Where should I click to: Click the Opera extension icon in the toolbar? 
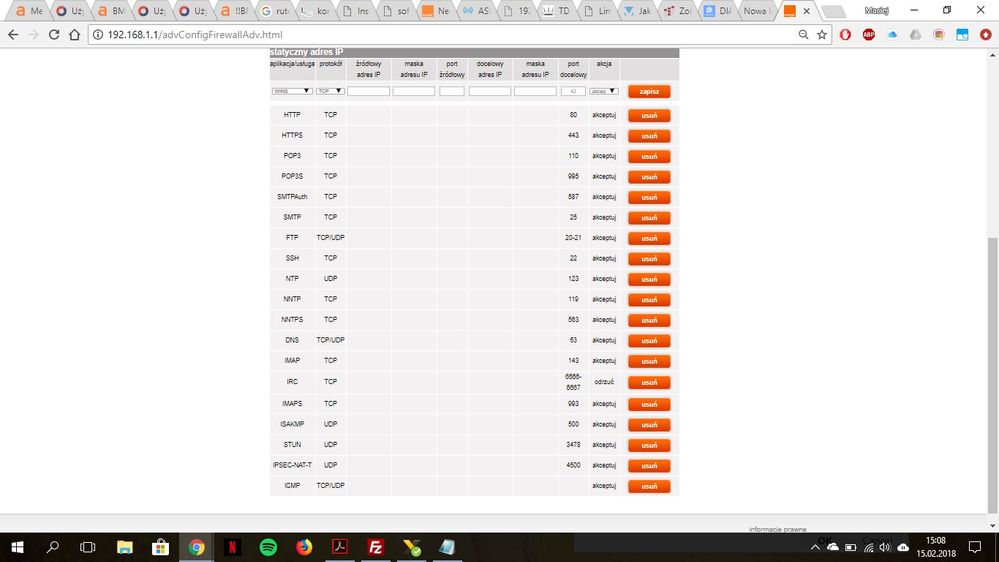pyautogui.click(x=845, y=34)
